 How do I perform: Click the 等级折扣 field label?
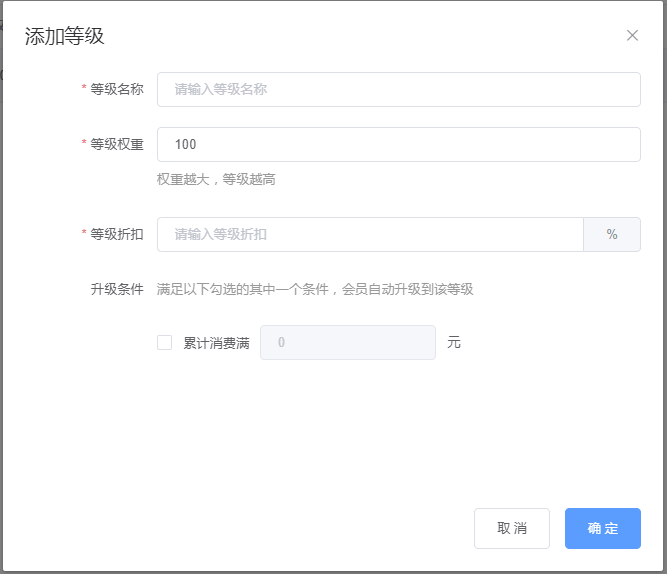117,234
